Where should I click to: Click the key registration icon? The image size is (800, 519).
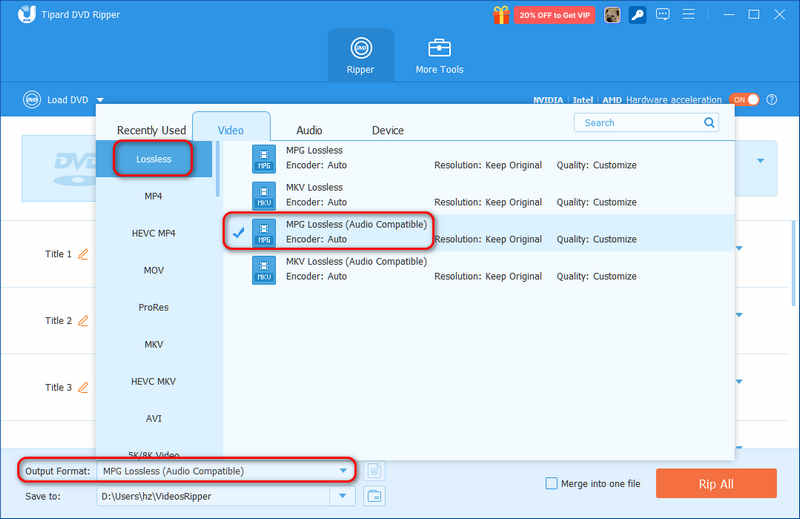pos(637,15)
